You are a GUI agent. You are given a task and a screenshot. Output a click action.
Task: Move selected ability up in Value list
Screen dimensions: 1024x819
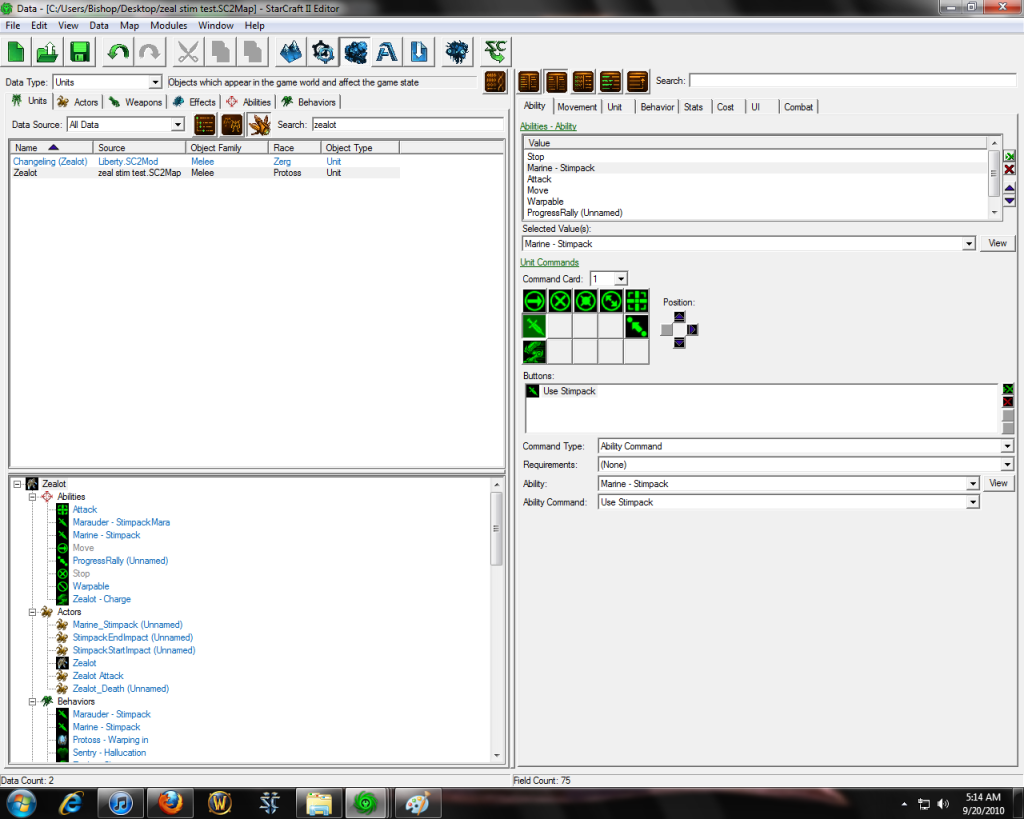pos(1010,188)
